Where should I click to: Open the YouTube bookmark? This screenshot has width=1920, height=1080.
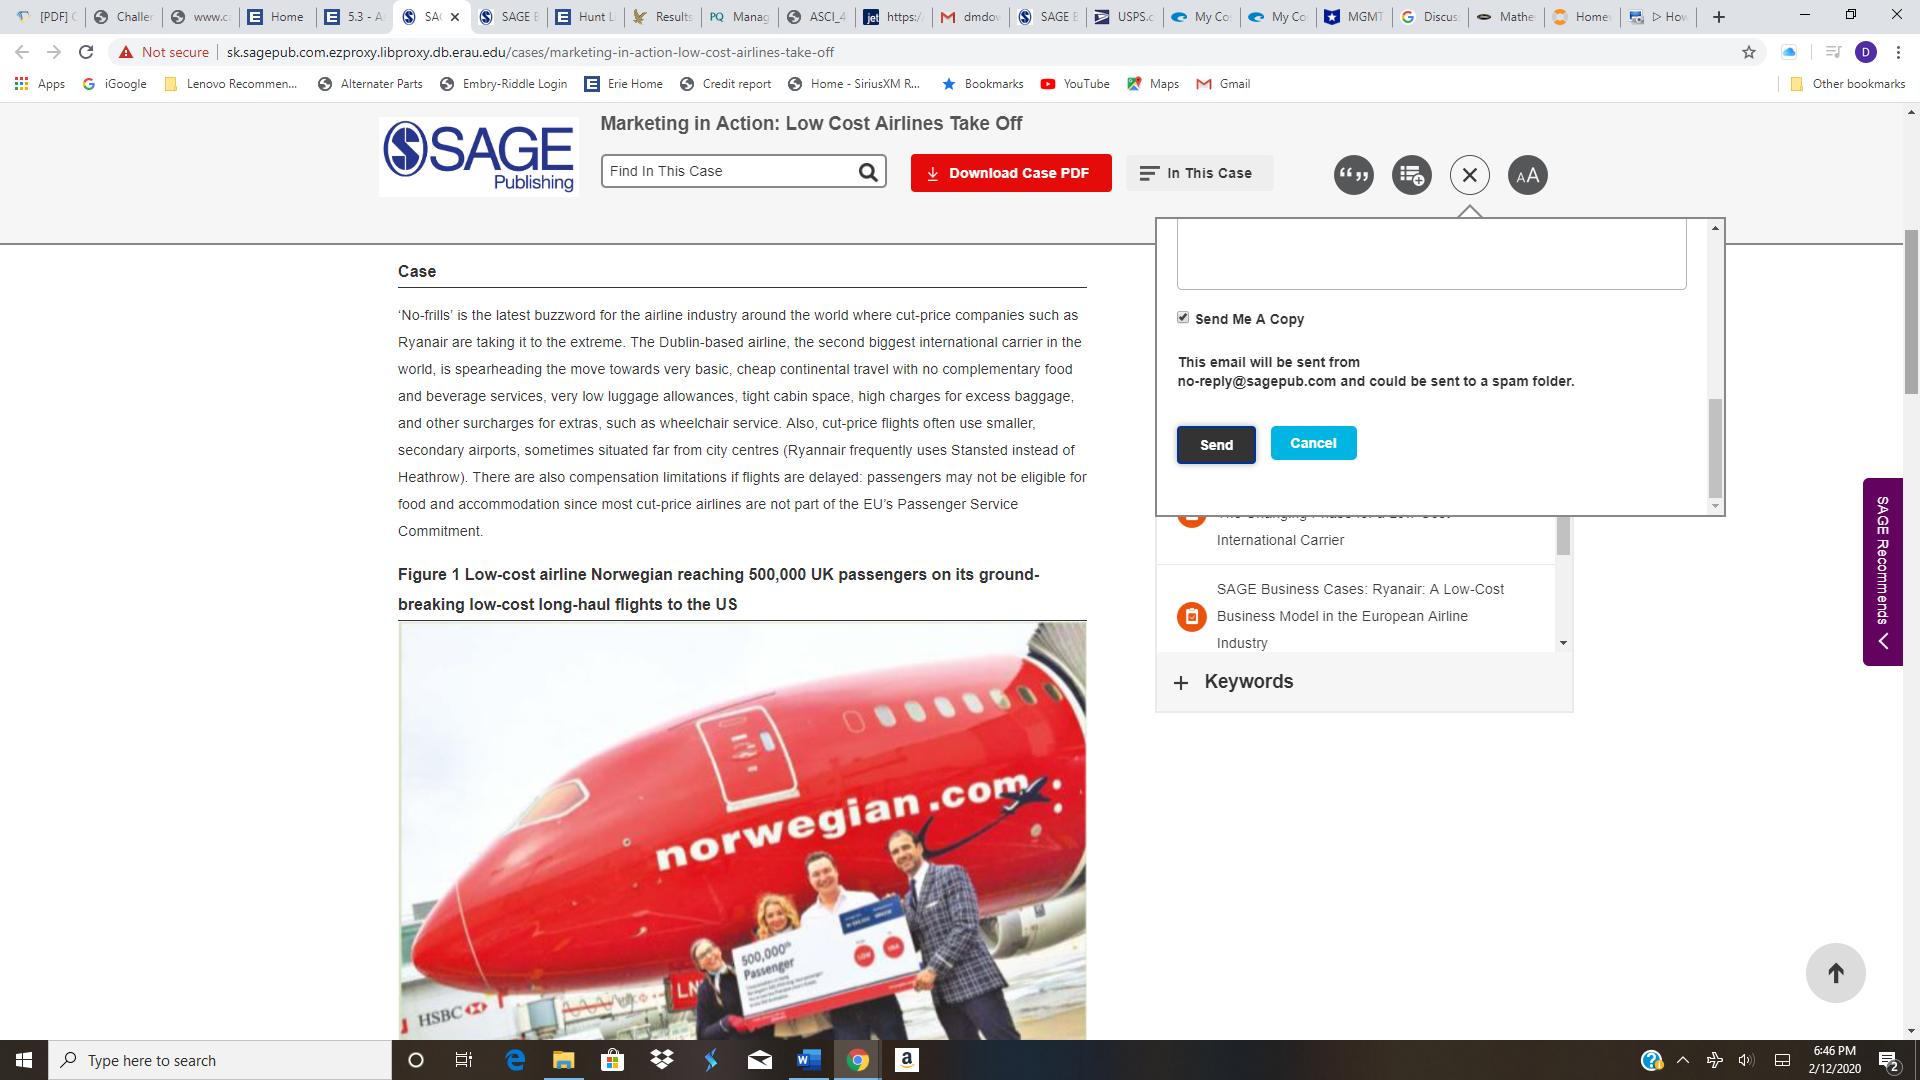[x=1075, y=84]
